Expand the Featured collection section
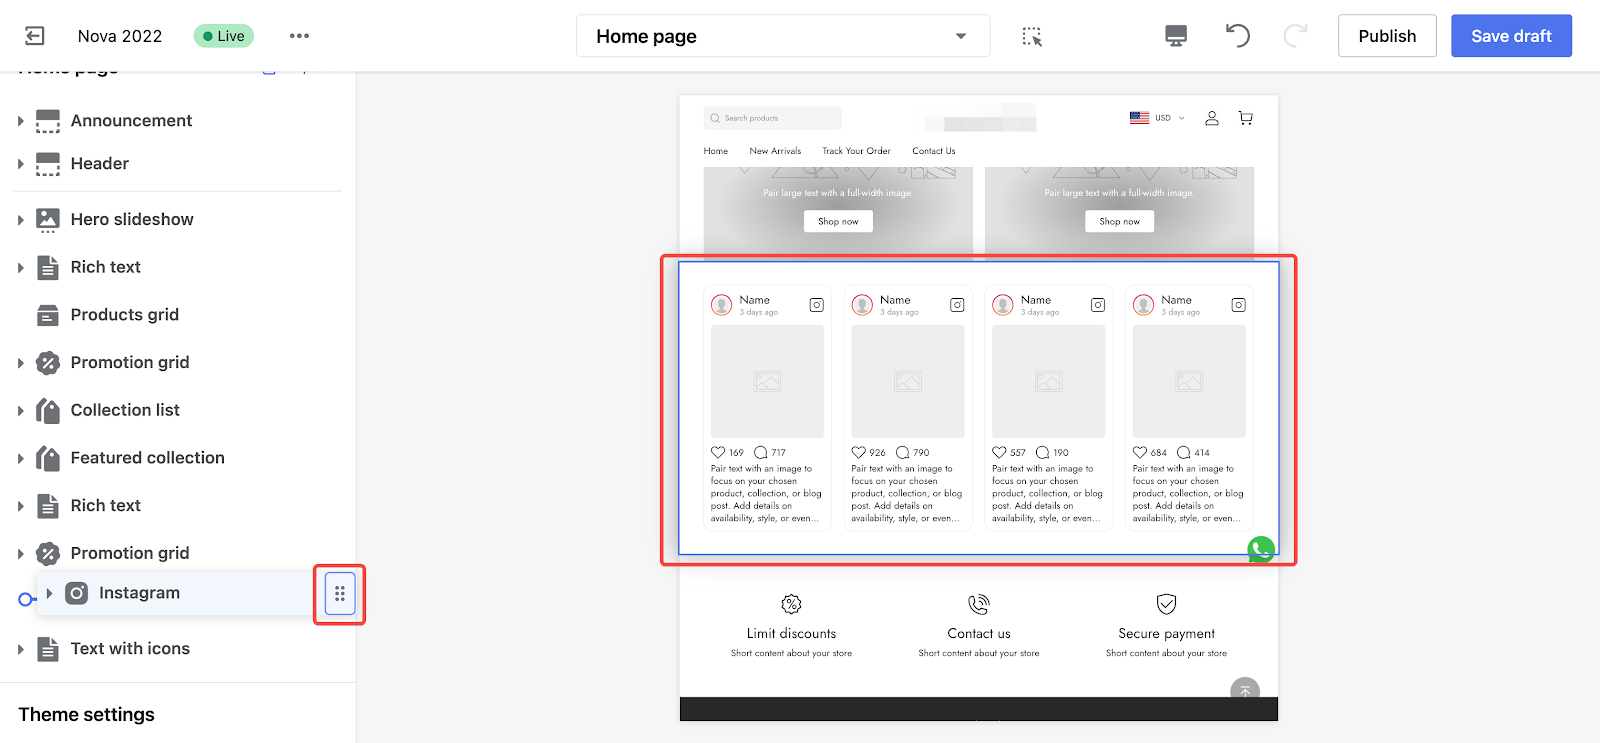 (20, 459)
